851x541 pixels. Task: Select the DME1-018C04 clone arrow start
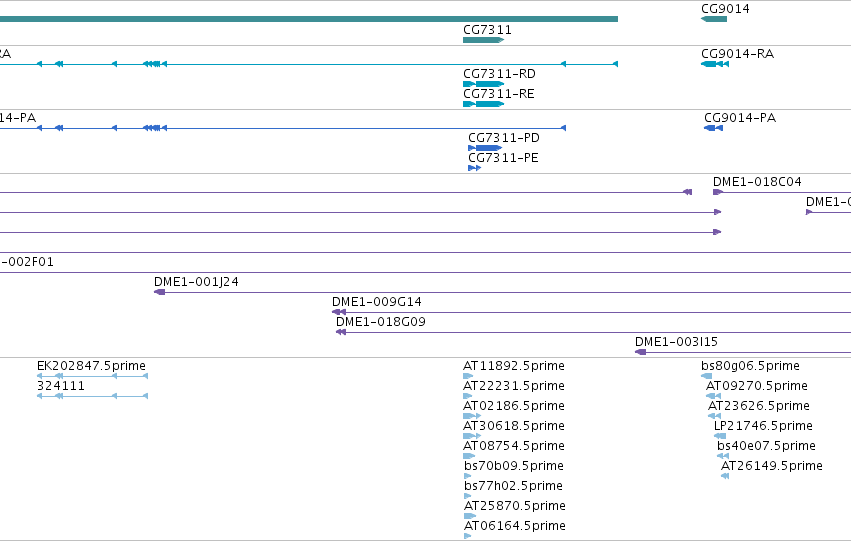click(718, 192)
